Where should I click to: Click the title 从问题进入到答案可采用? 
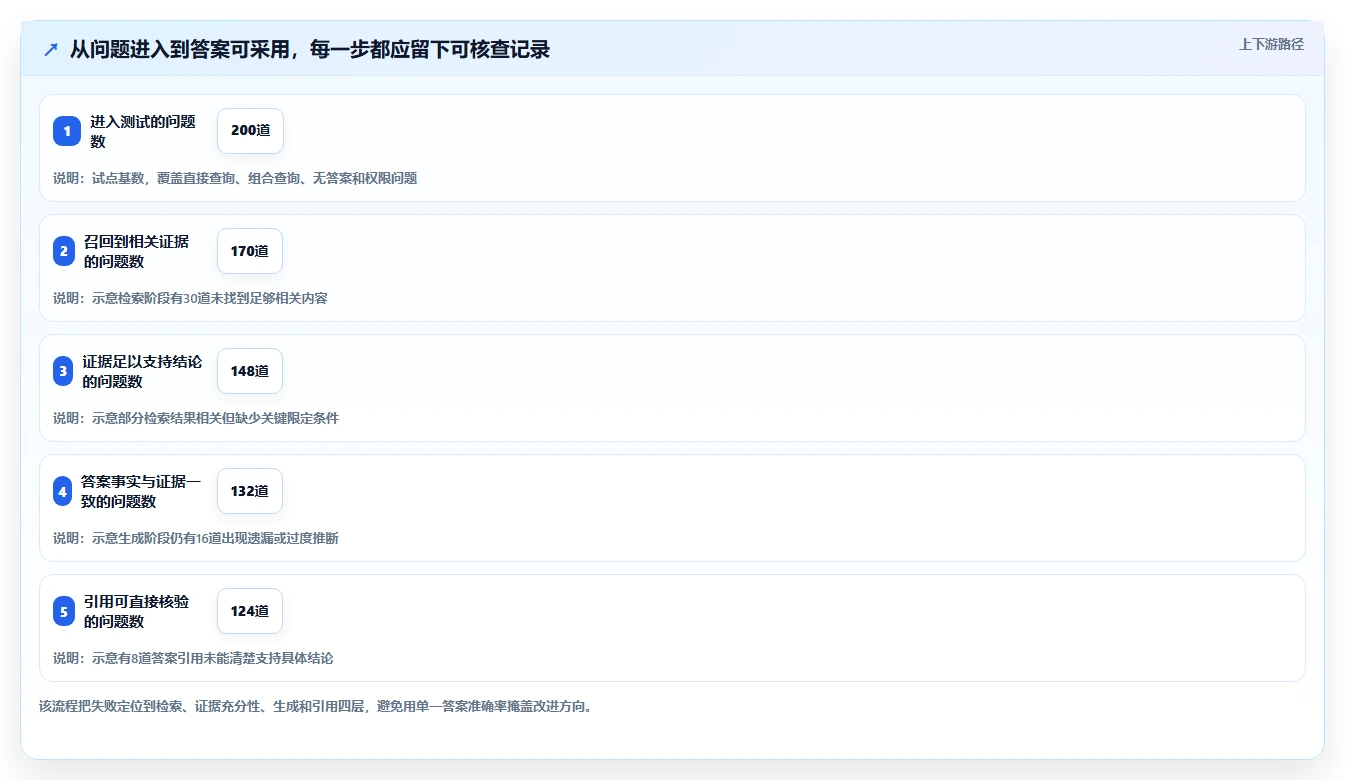point(310,50)
